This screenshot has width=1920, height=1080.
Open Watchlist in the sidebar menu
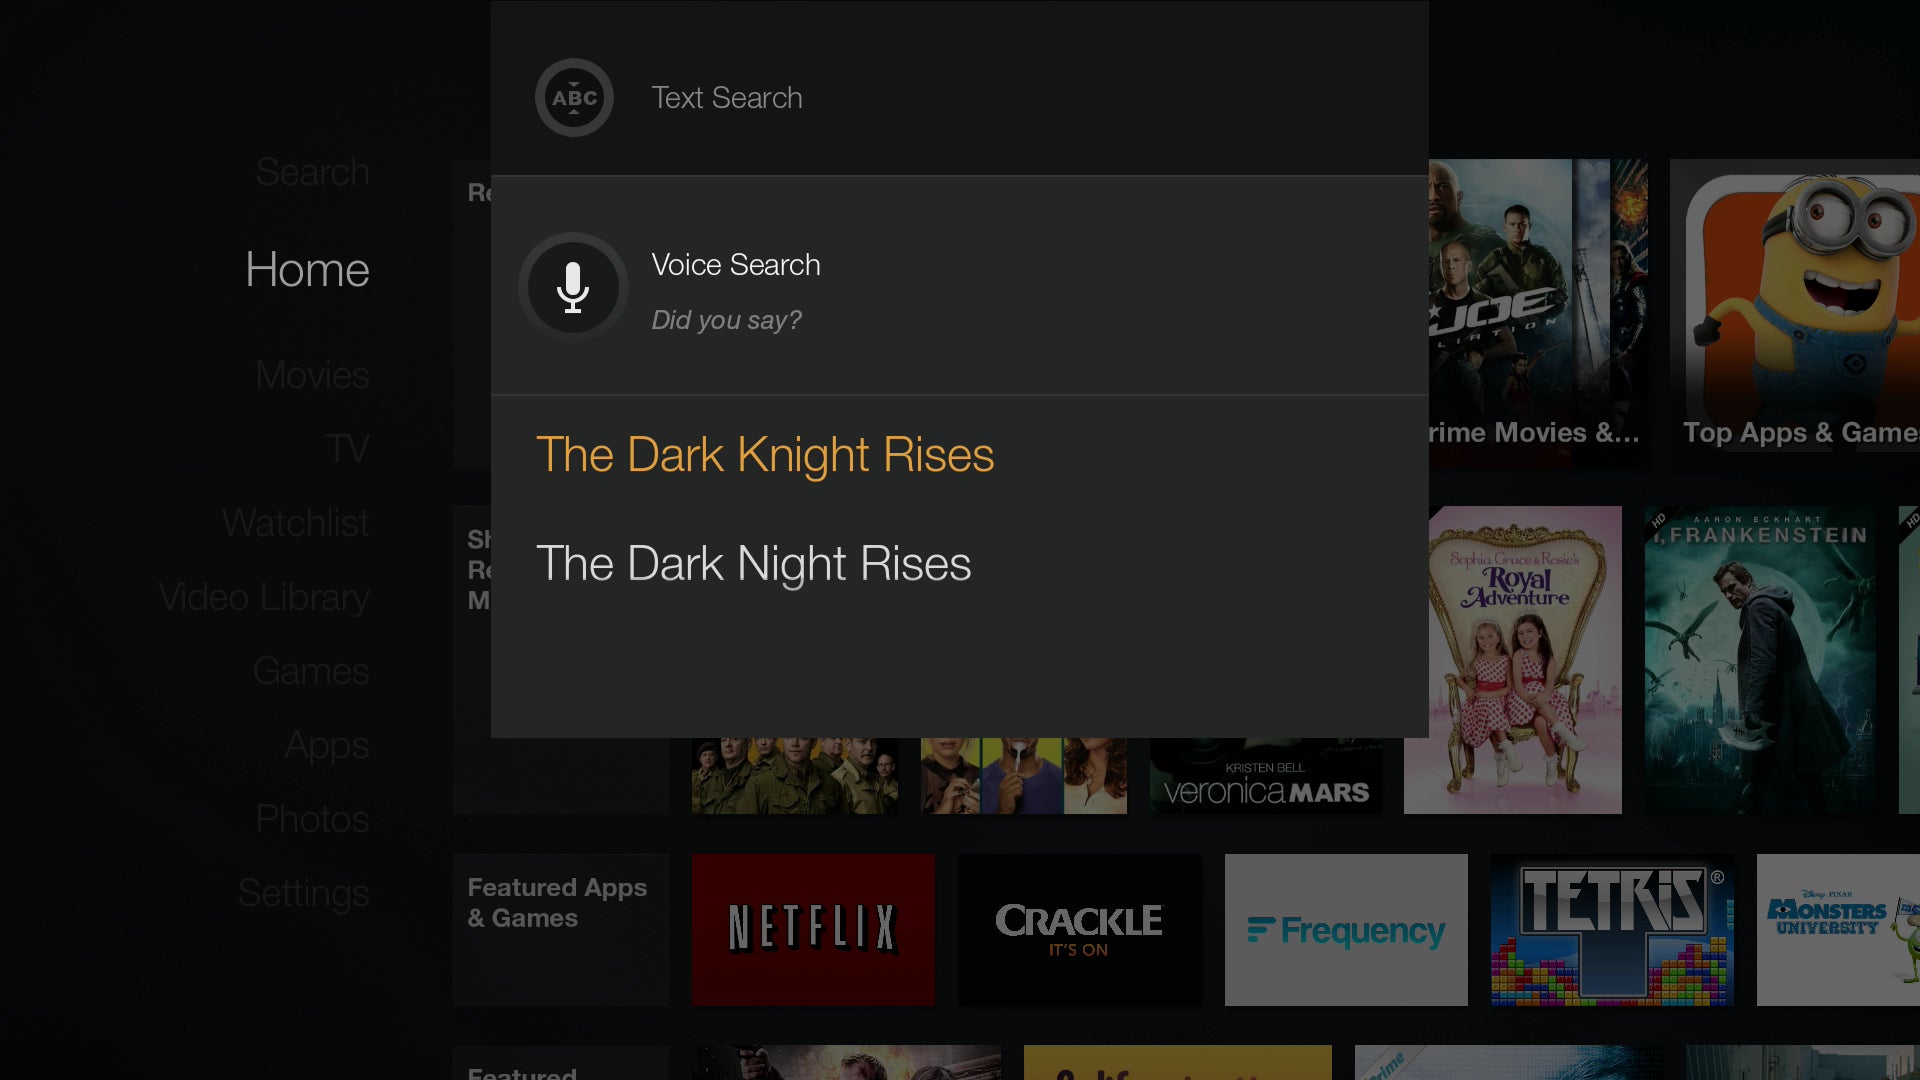(x=296, y=523)
